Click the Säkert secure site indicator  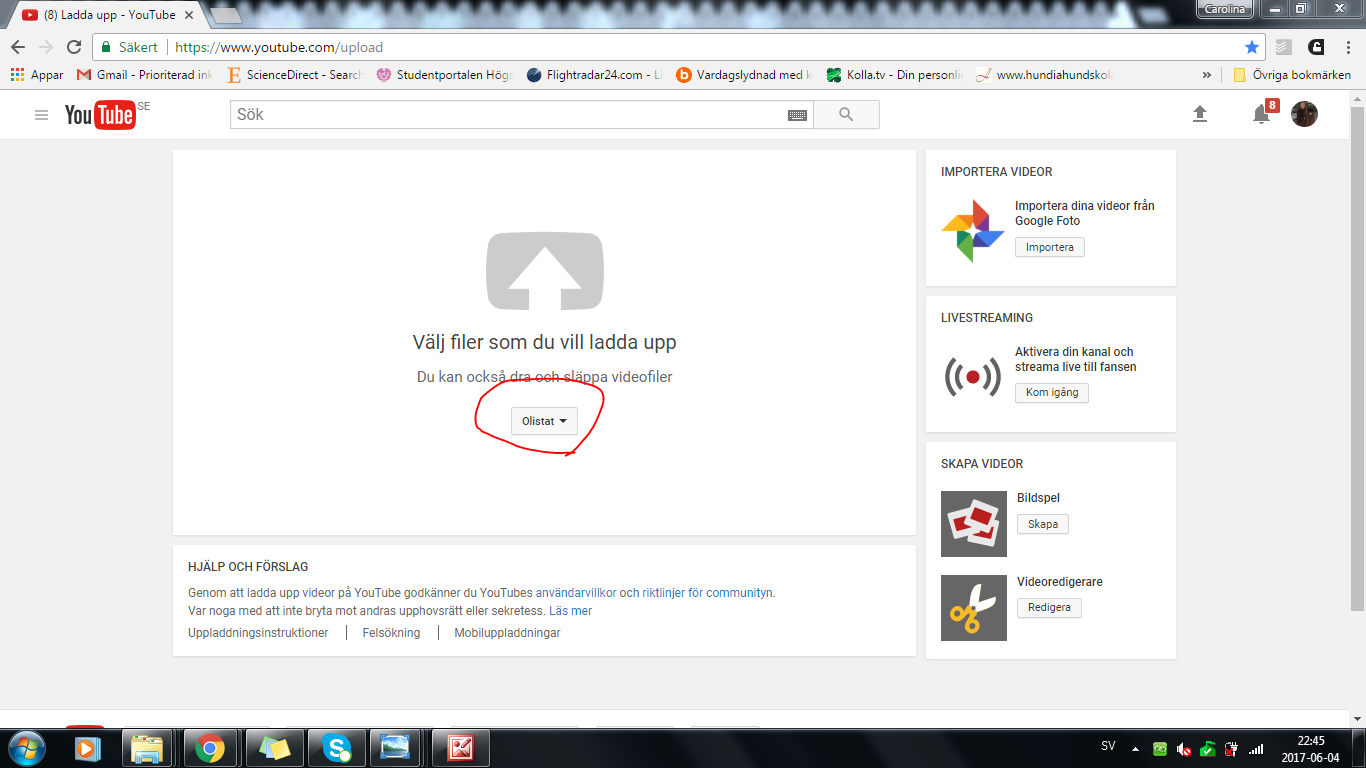(129, 47)
